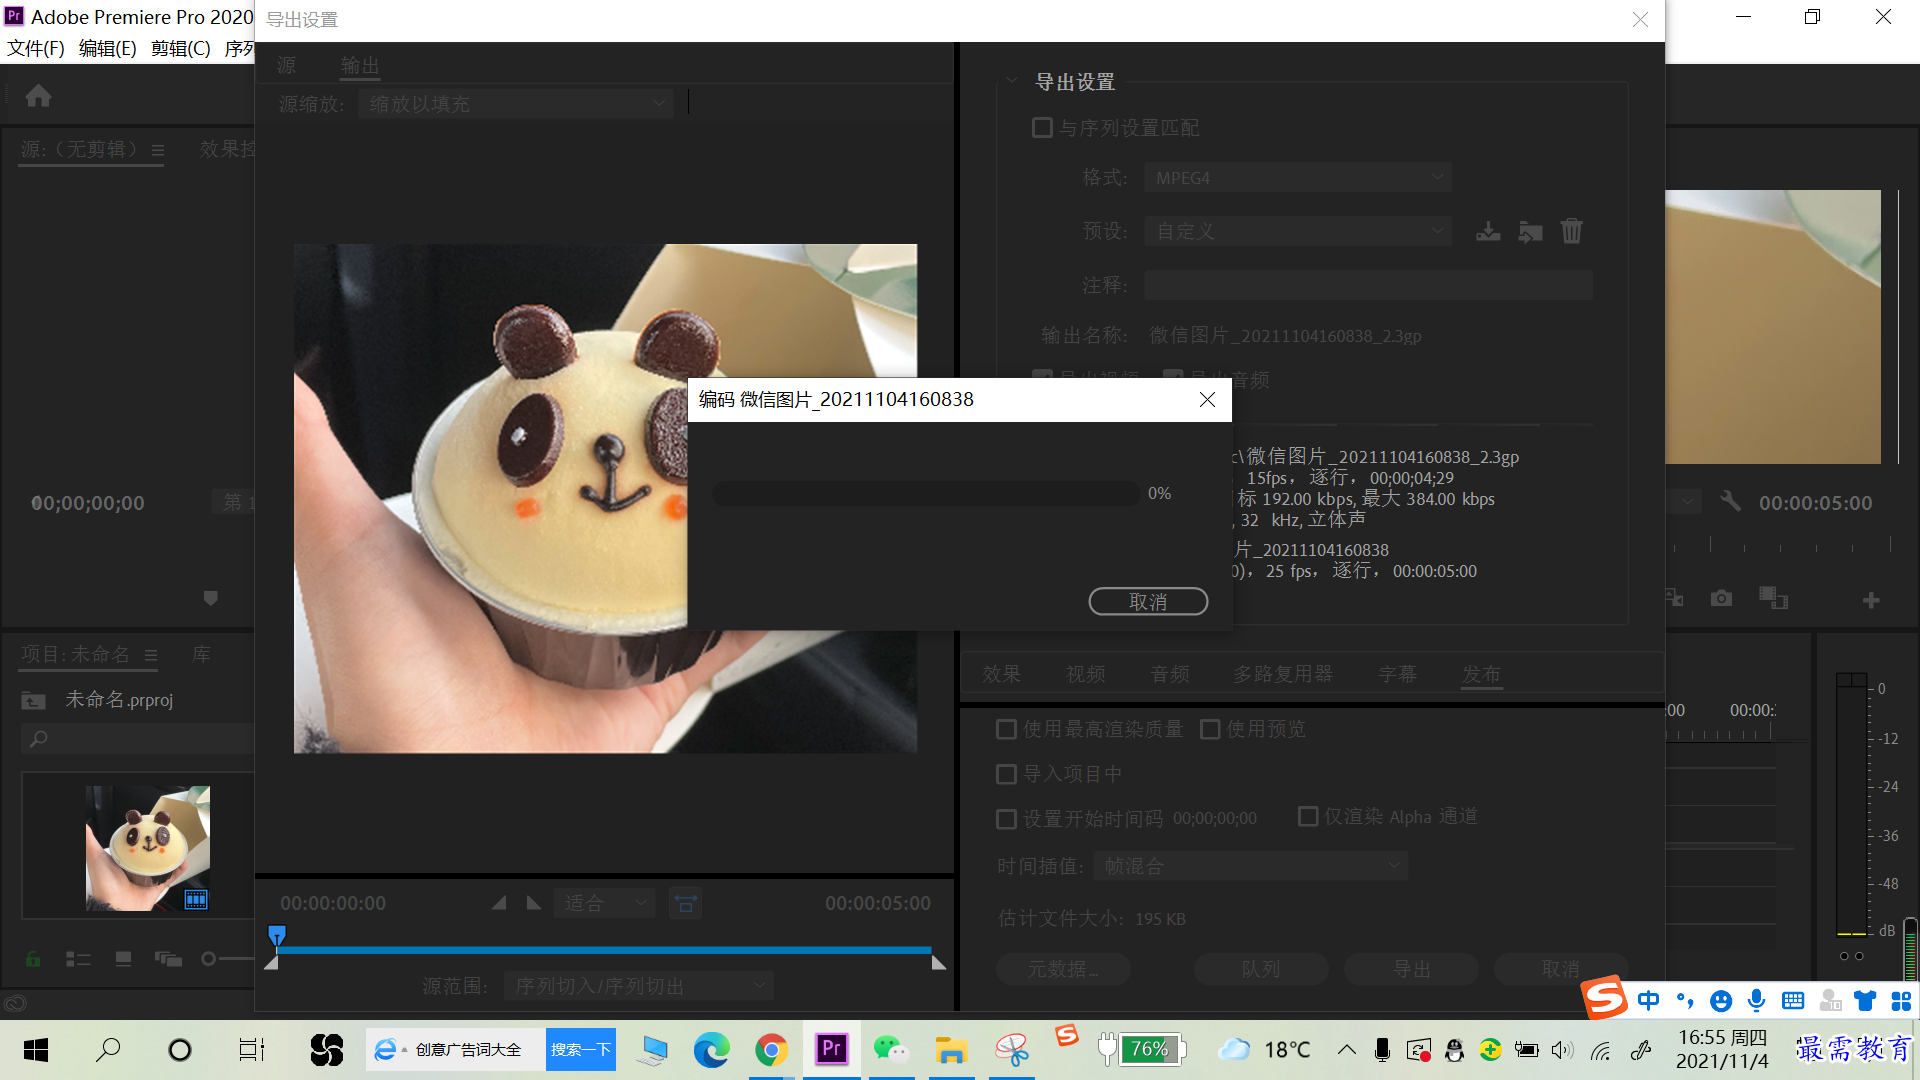Screen dimensions: 1920x1080
Task: Open Microsoft Edge from taskbar
Action: (711, 1050)
